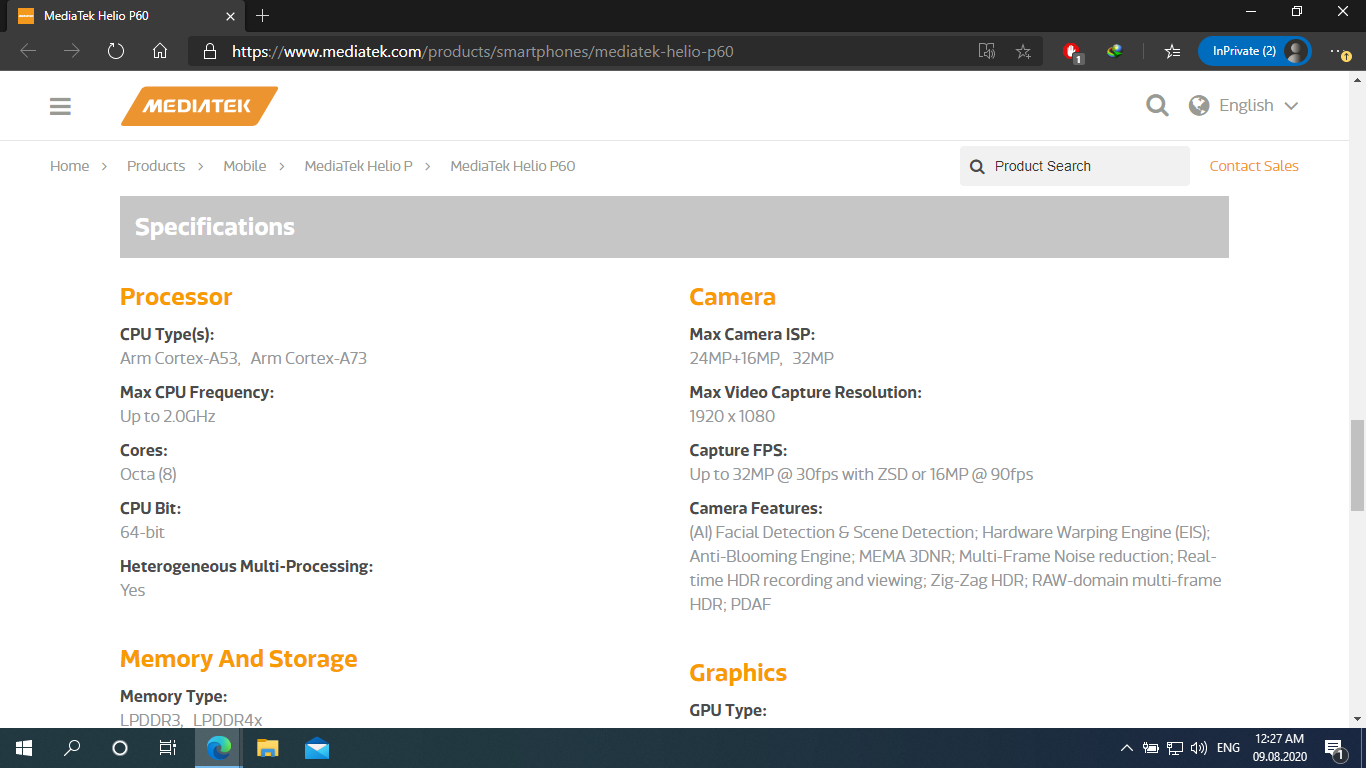
Task: Open a new browser tab
Action: click(263, 16)
